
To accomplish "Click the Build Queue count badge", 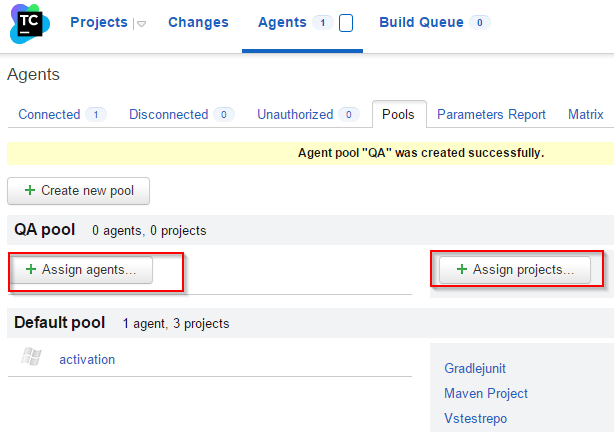I will (480, 23).
